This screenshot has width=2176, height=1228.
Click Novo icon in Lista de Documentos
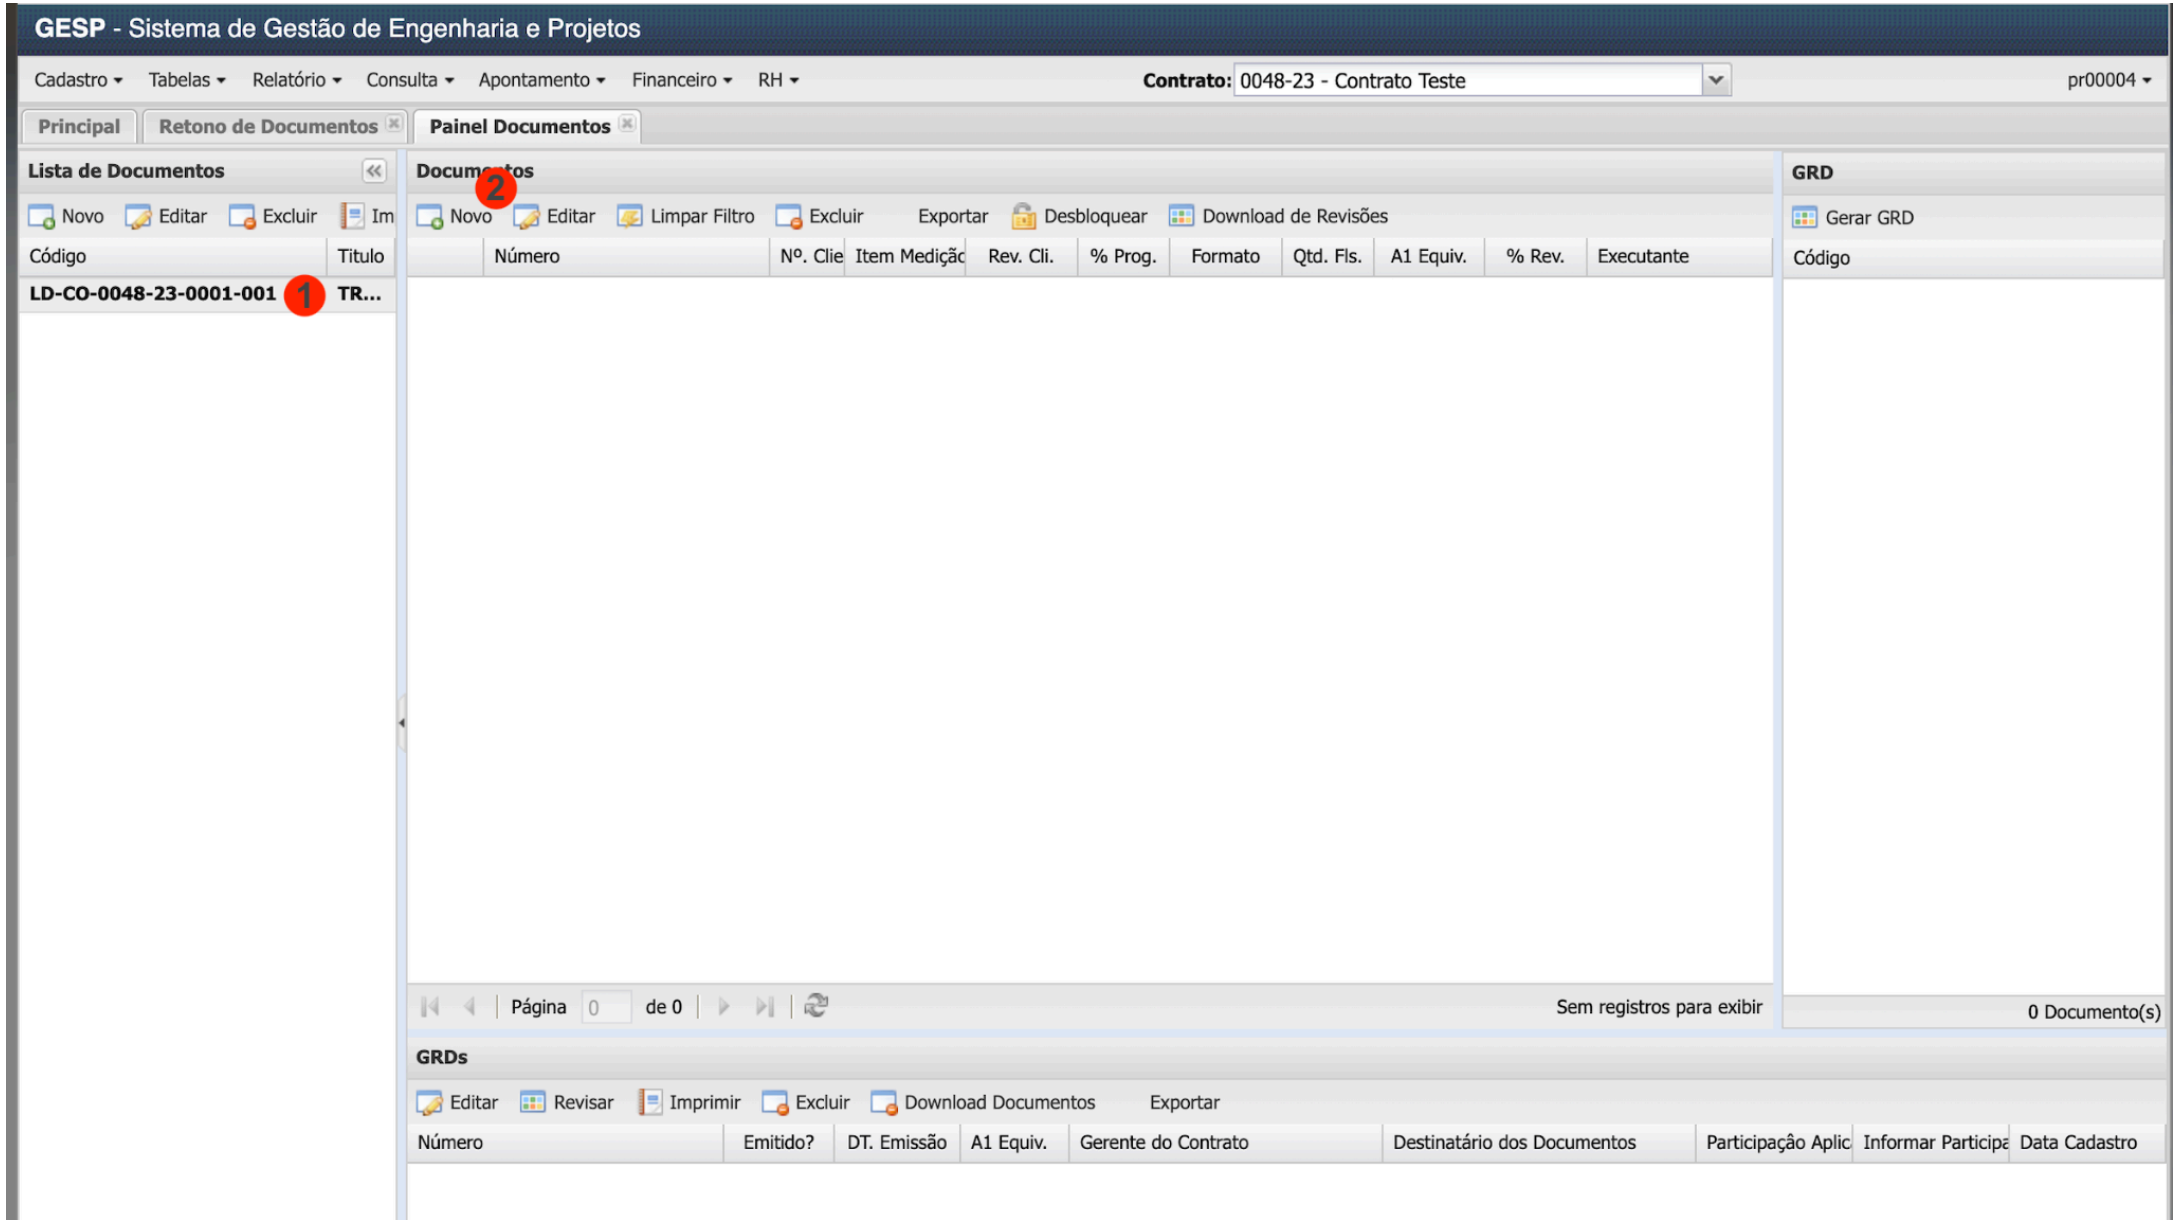[42, 216]
